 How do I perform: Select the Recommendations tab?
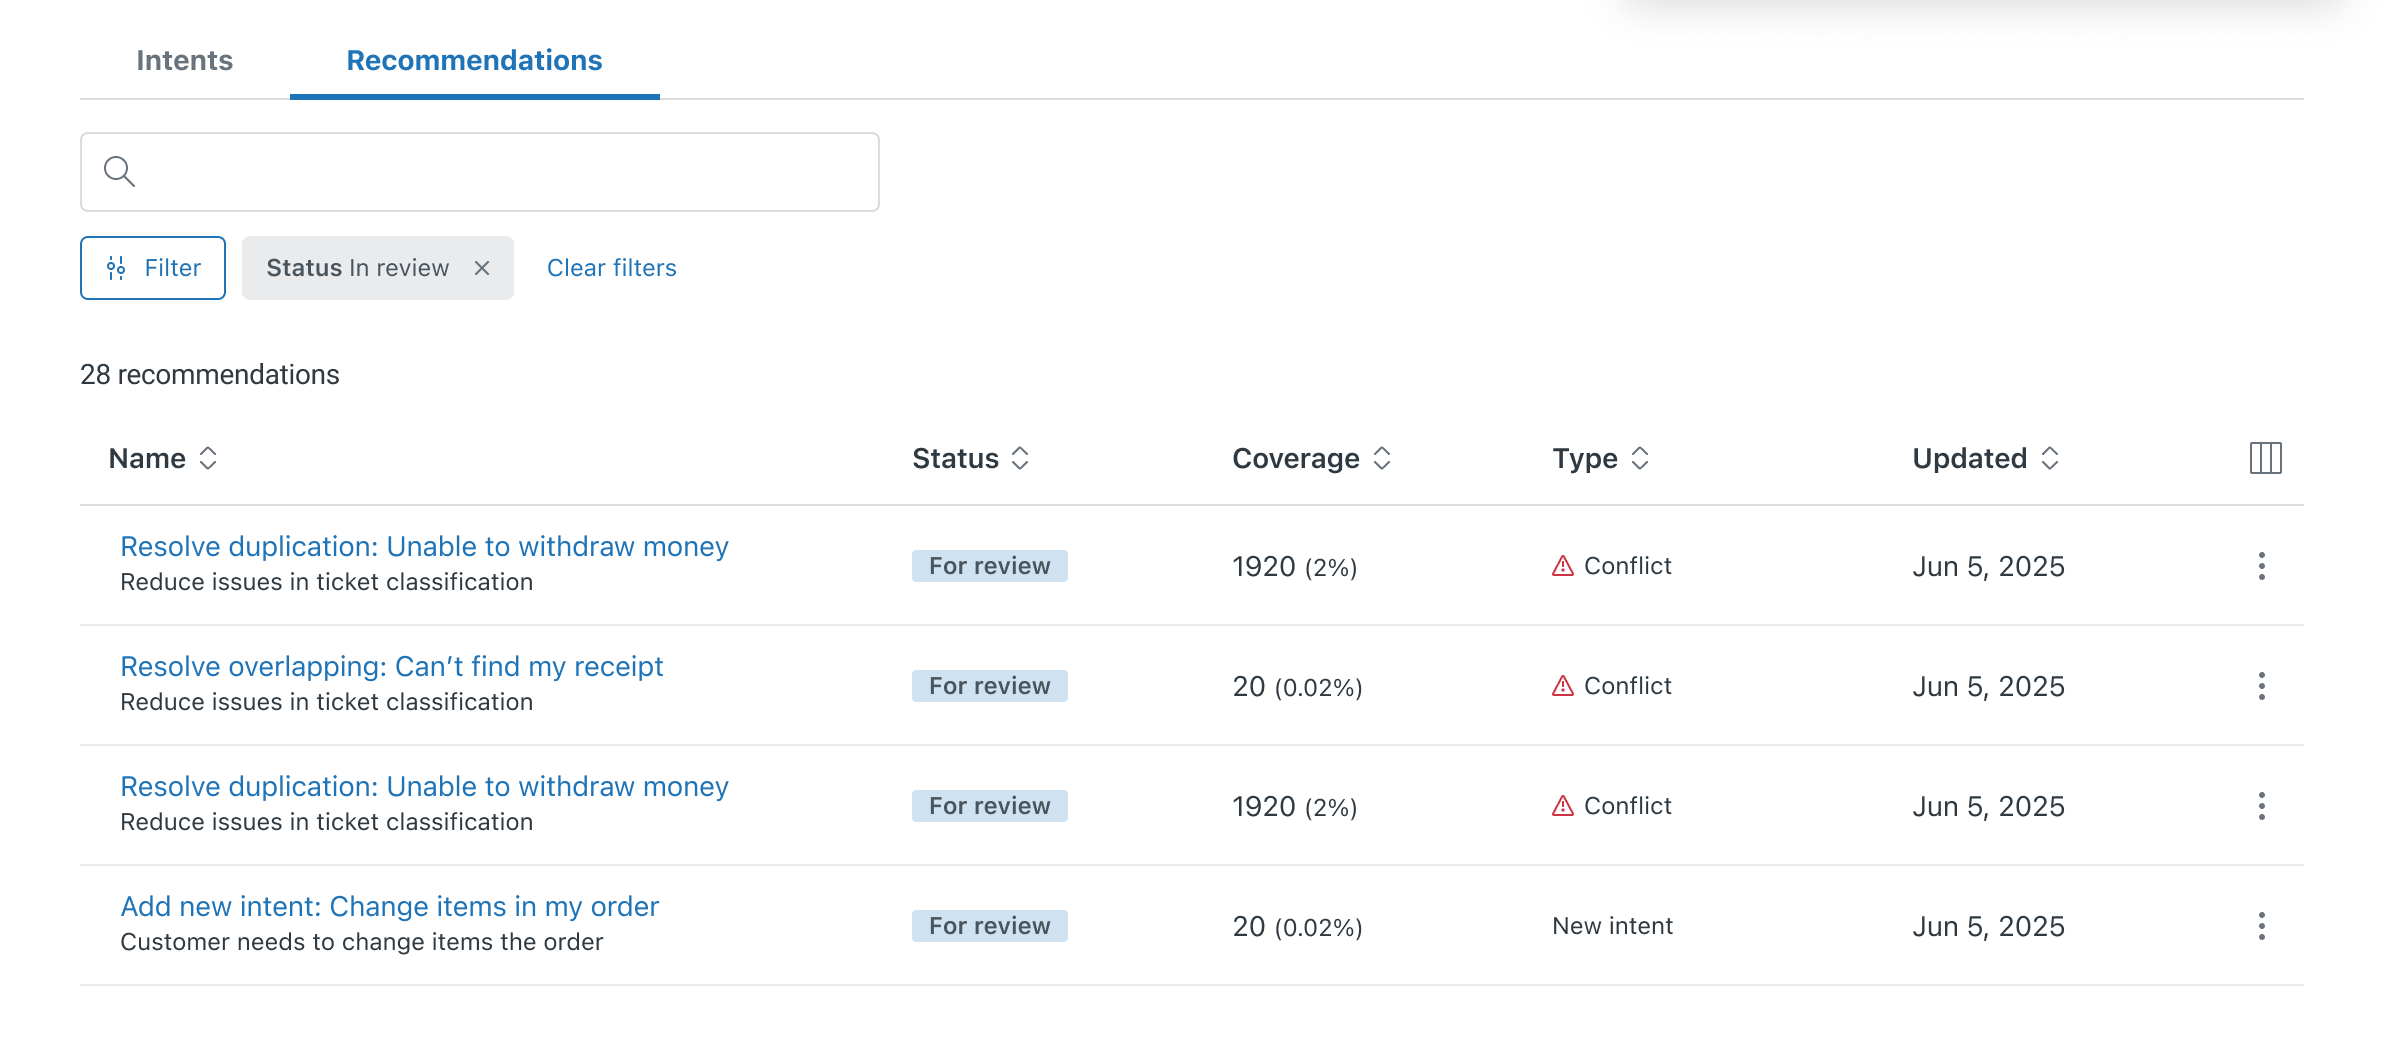pos(474,60)
